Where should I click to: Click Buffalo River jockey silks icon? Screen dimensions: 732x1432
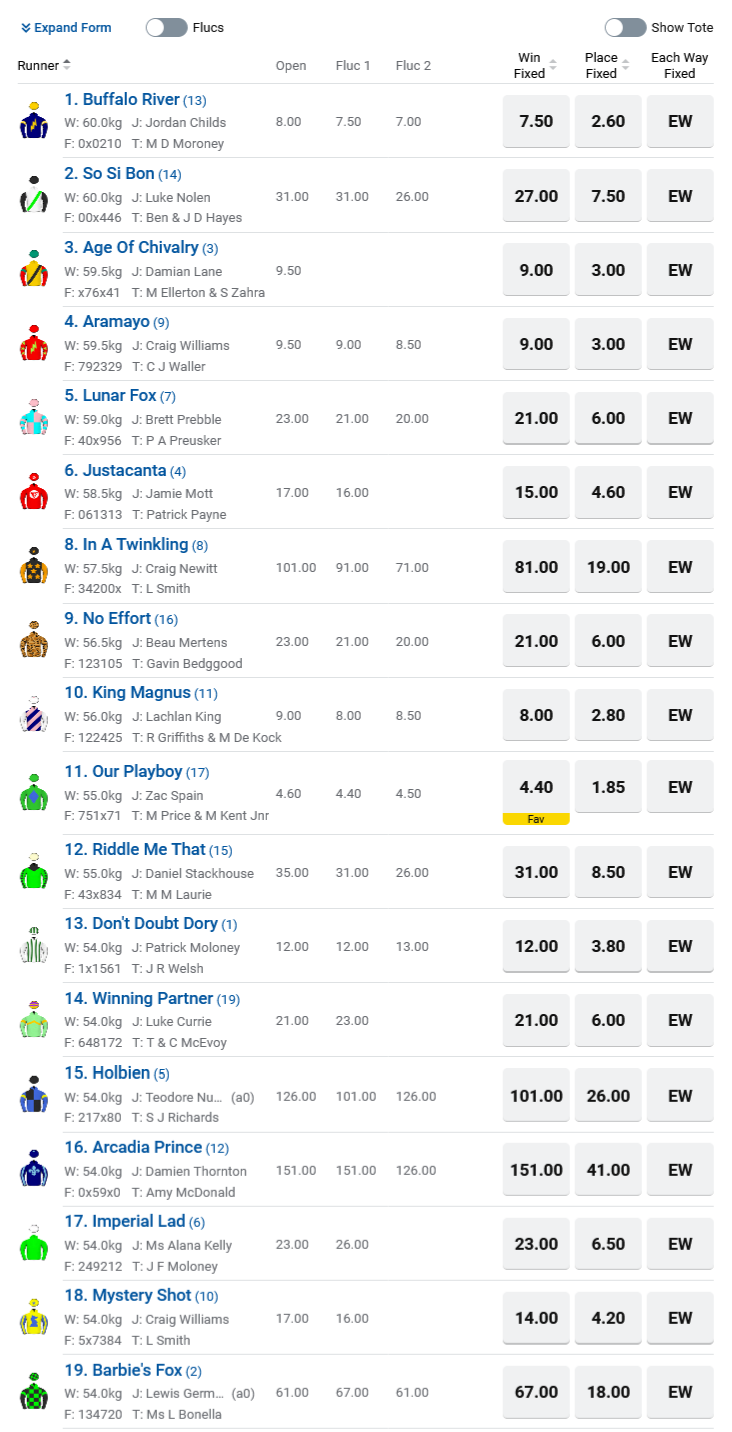coord(34,120)
